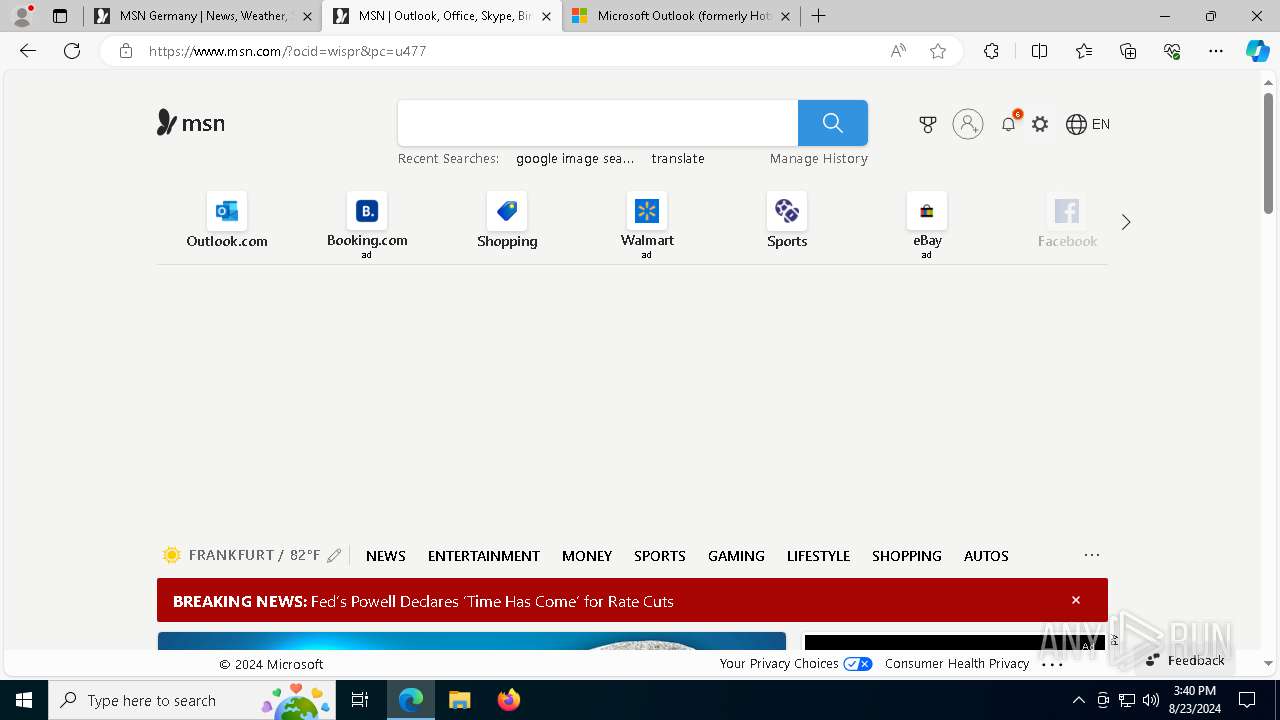Open ENTERTAINMENT category
Viewport: 1280px width, 720px height.
click(484, 556)
